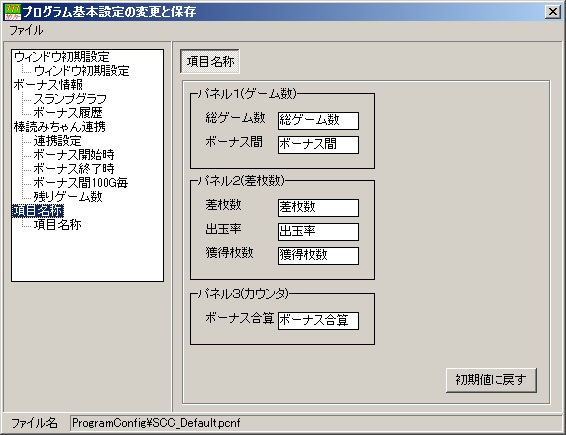
Task: Click the ボーナス合算 text field
Action: pos(318,321)
